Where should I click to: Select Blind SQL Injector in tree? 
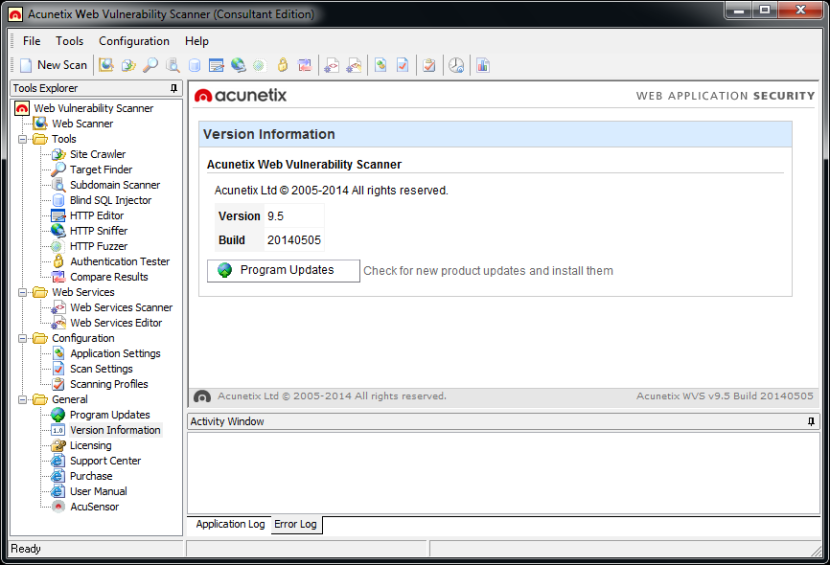[111, 200]
